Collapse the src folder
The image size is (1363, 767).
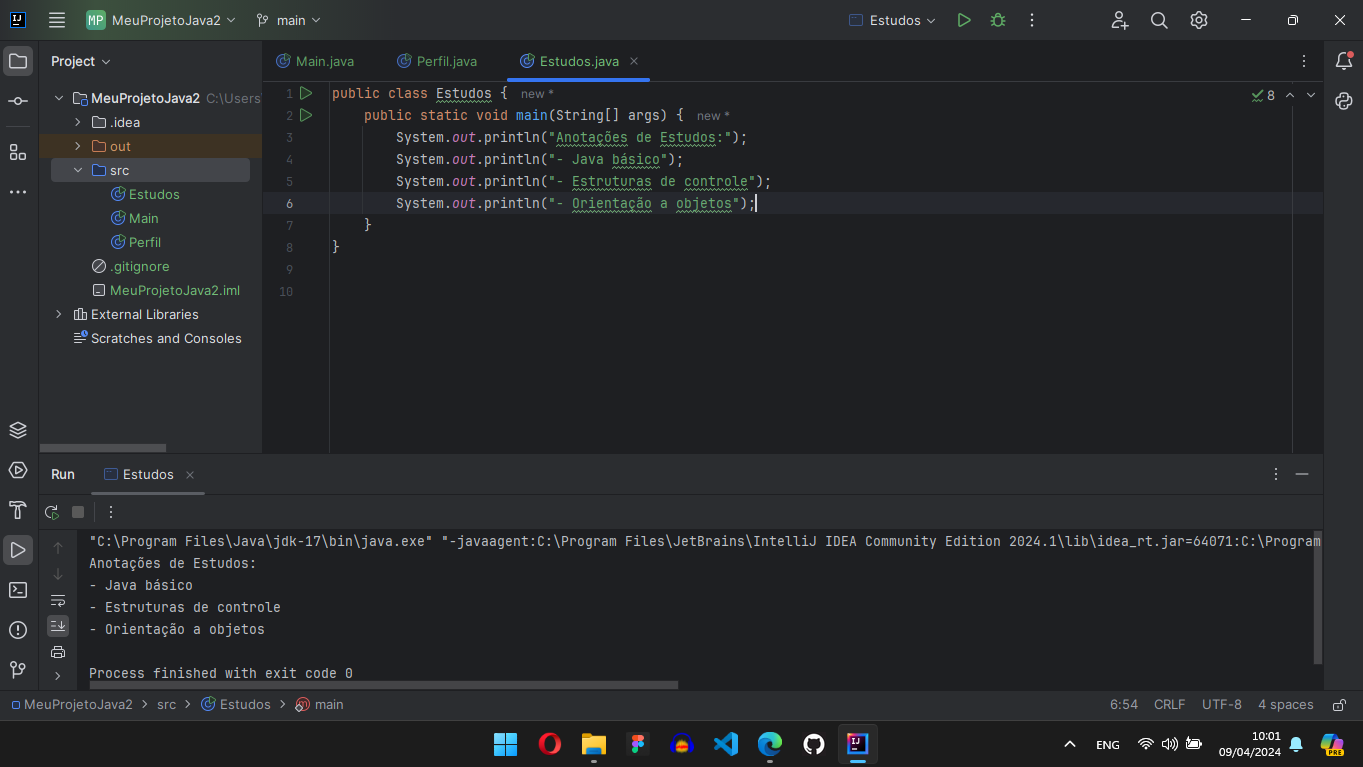click(x=78, y=170)
